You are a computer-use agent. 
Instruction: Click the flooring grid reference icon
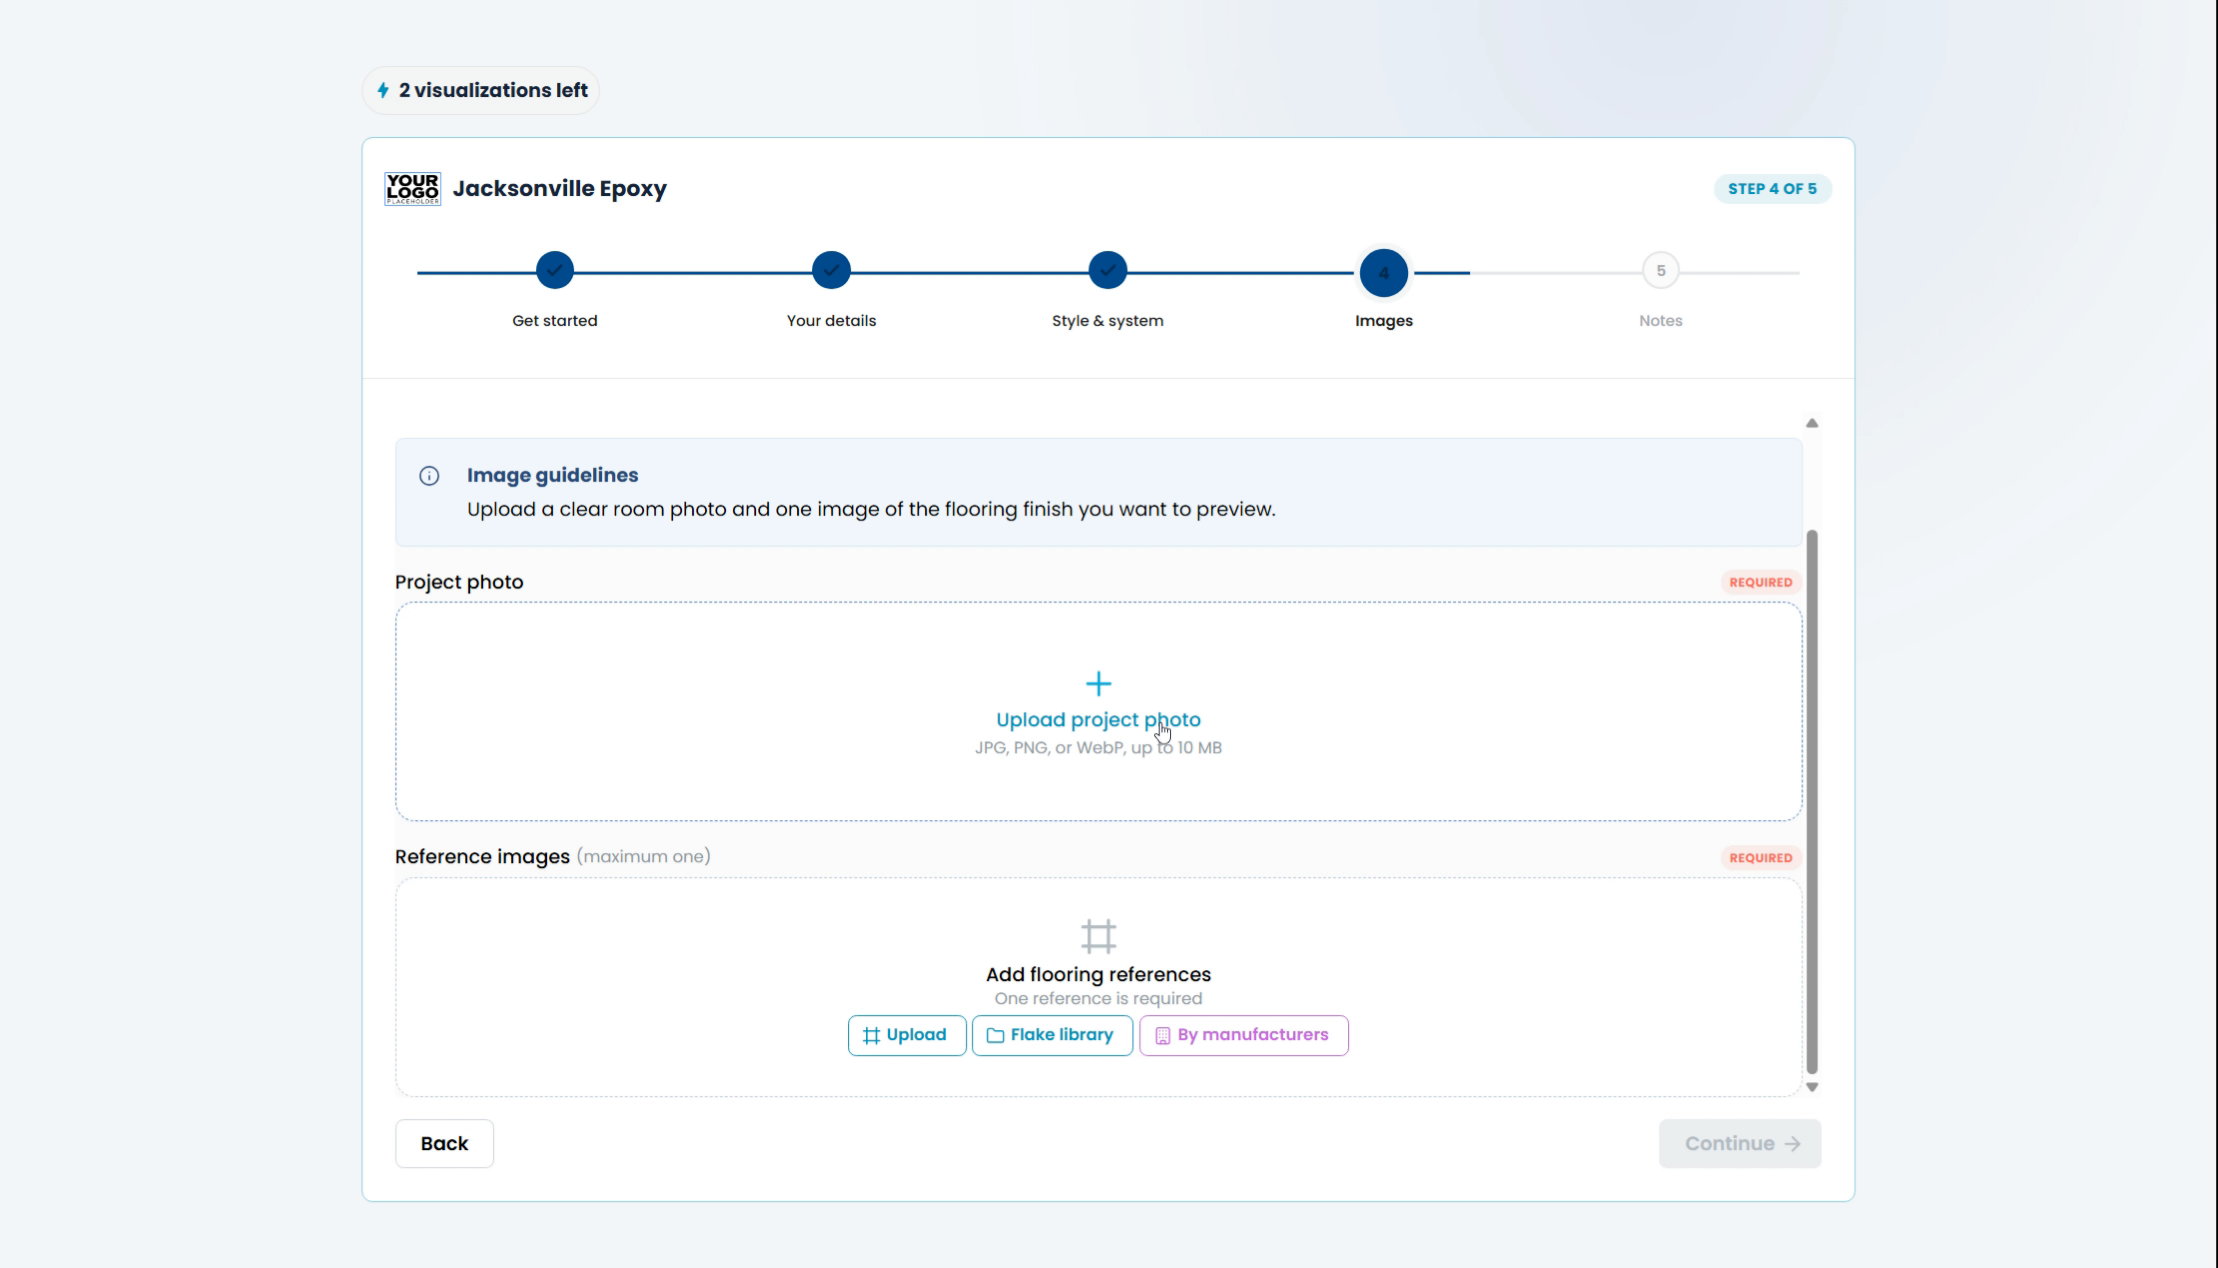(x=1098, y=936)
